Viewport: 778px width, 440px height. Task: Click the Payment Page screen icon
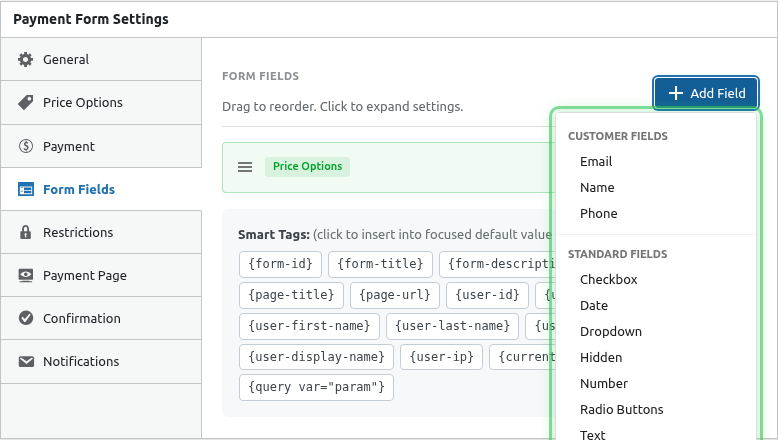point(25,275)
